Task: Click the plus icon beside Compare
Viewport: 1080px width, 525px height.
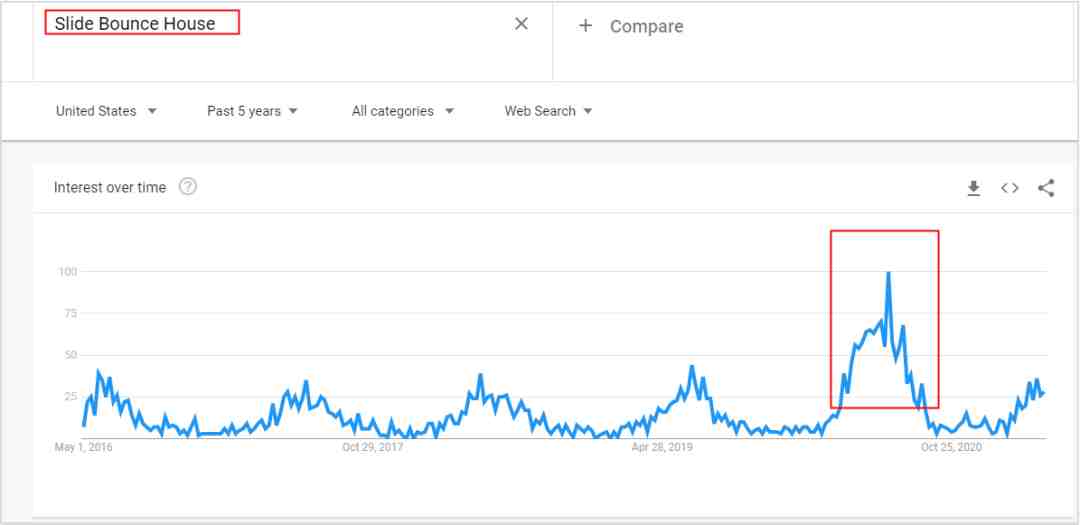Action: pos(585,25)
